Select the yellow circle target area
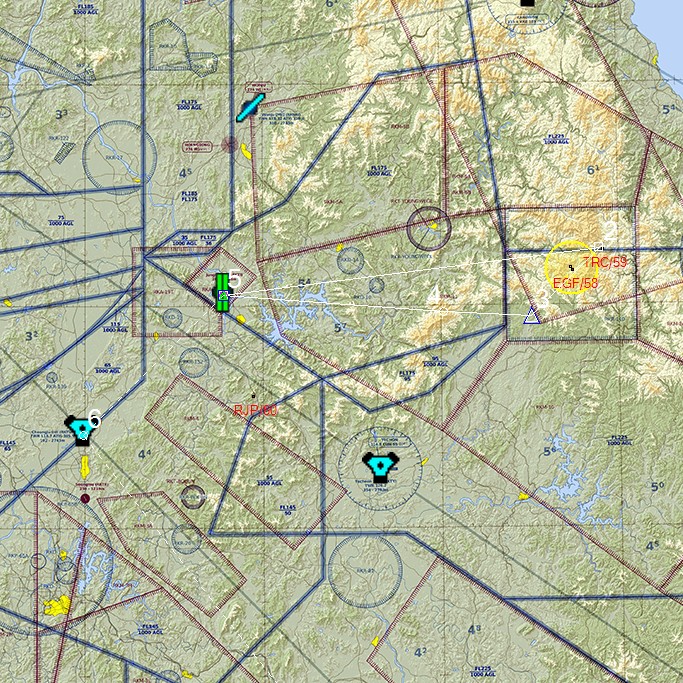This screenshot has width=683, height=683. point(571,267)
